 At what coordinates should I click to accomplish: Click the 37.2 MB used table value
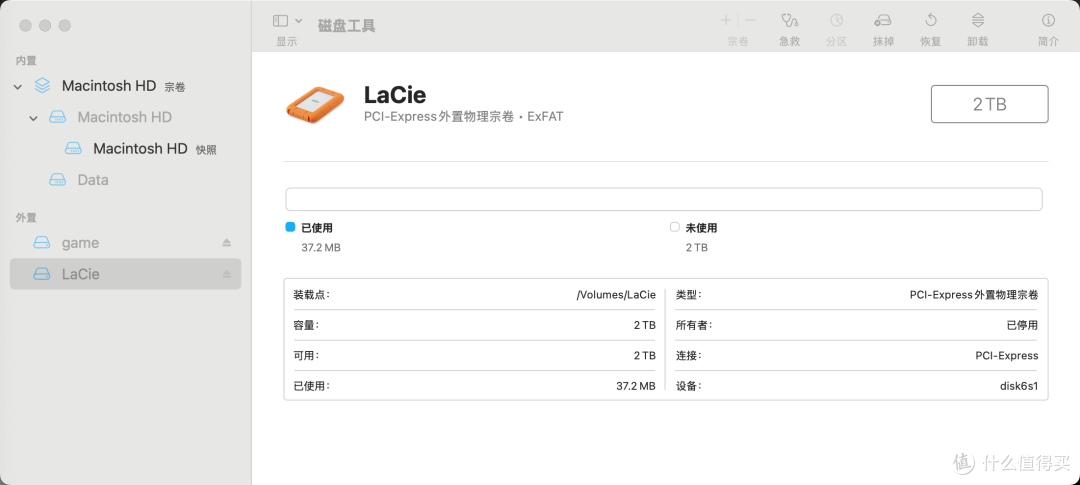636,386
